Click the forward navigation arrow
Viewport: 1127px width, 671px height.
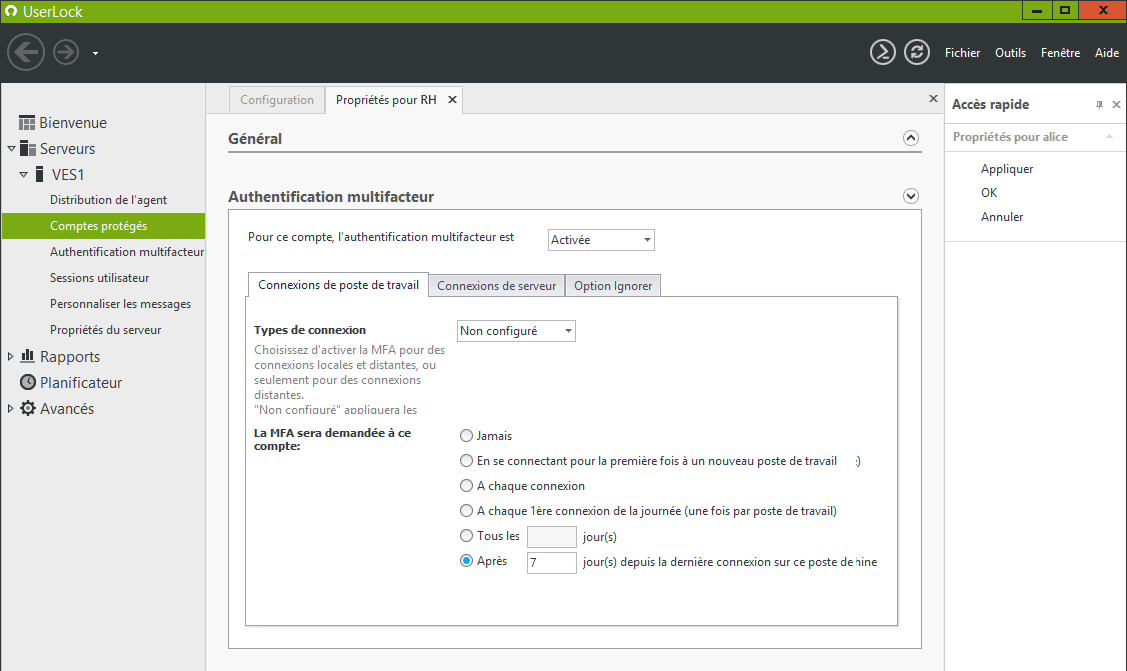pos(66,52)
